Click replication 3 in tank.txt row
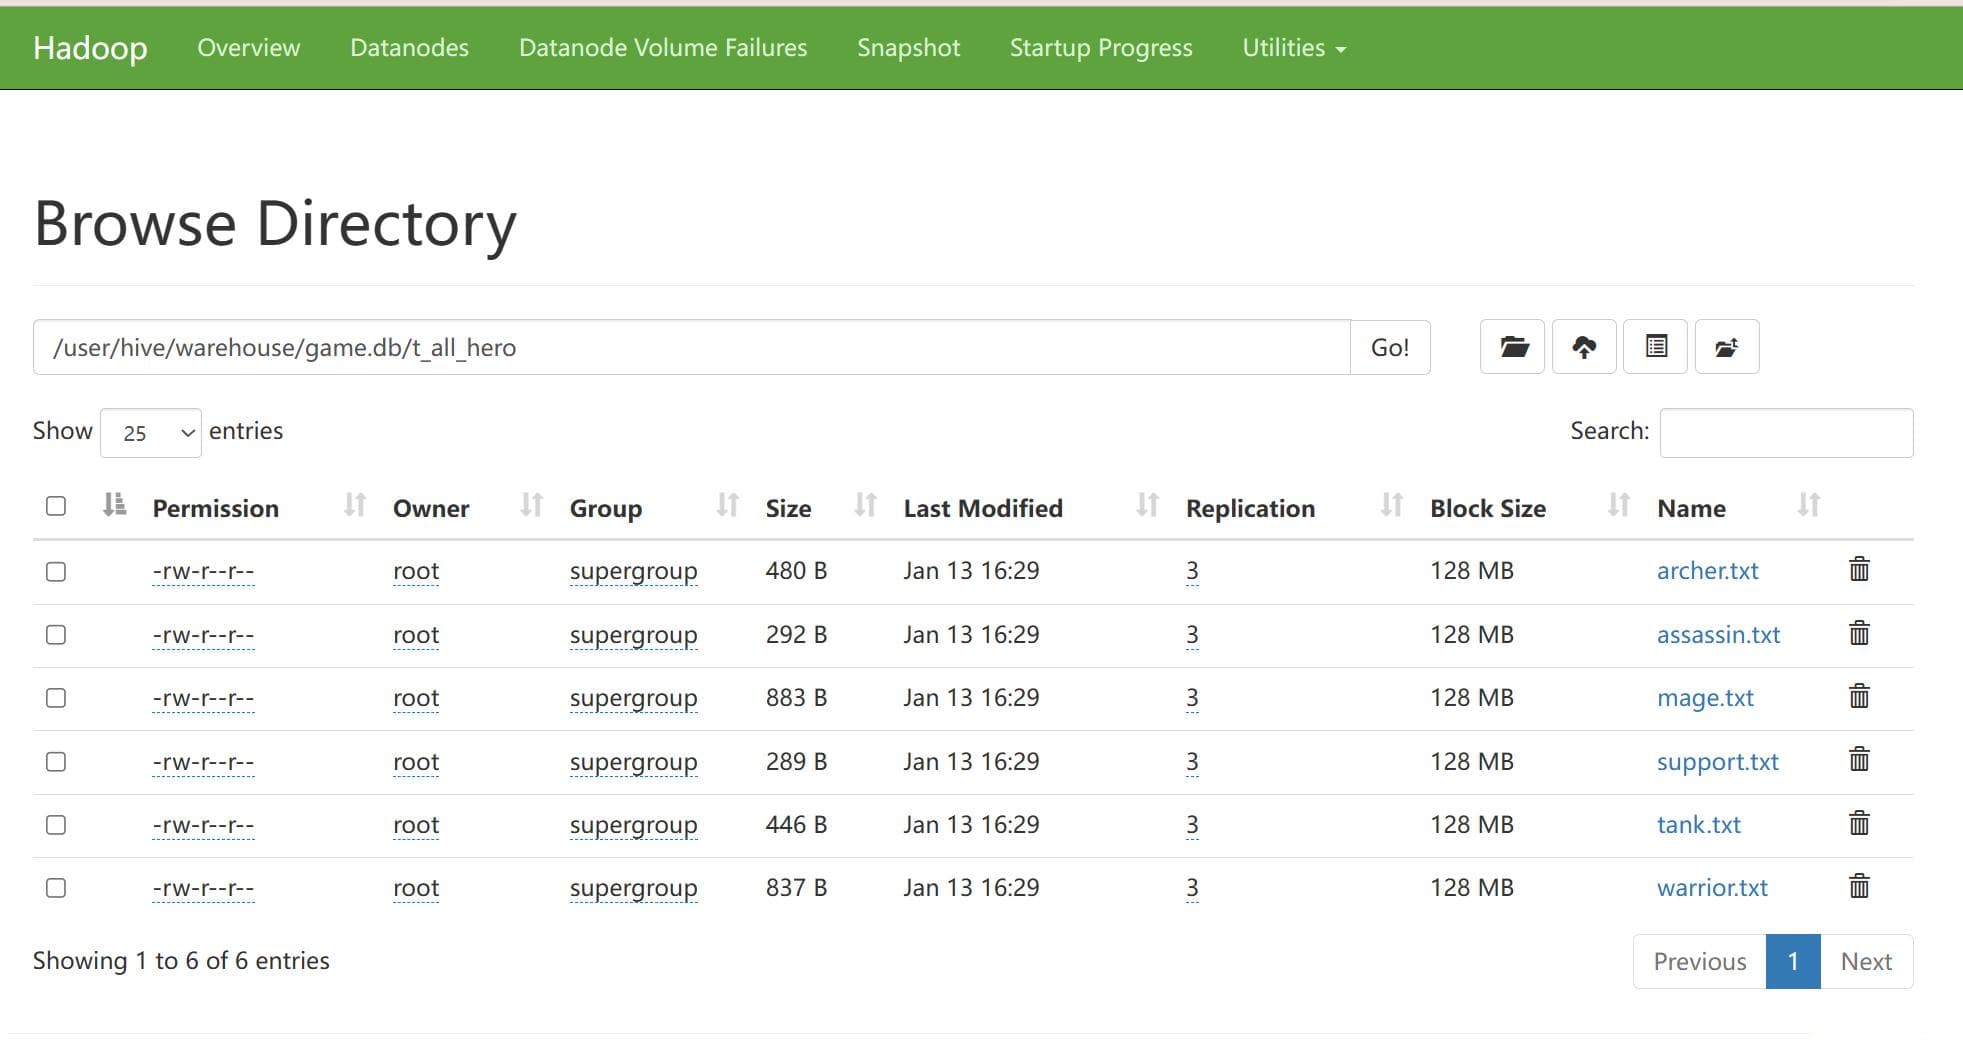 coord(1192,825)
